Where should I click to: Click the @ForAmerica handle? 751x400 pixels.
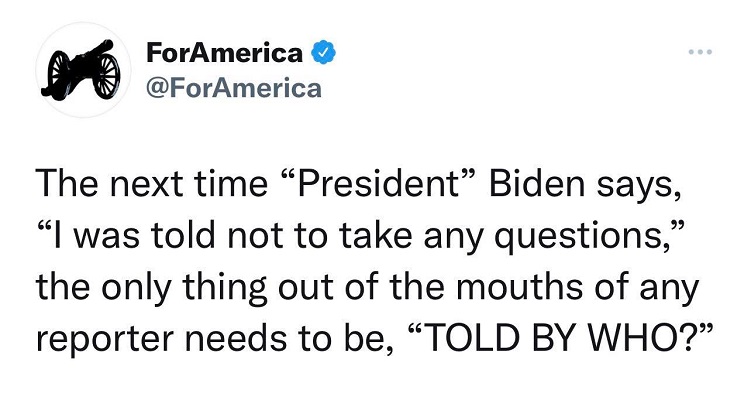[x=234, y=88]
